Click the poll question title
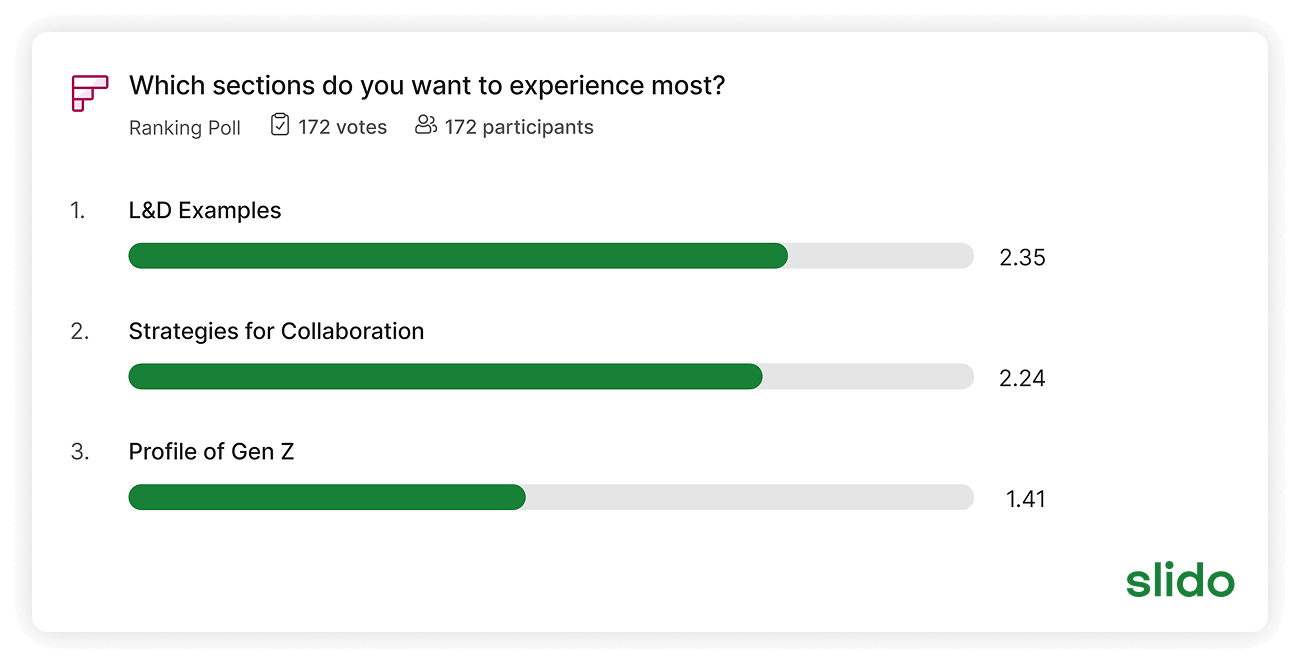This screenshot has height=664, width=1300. click(427, 86)
